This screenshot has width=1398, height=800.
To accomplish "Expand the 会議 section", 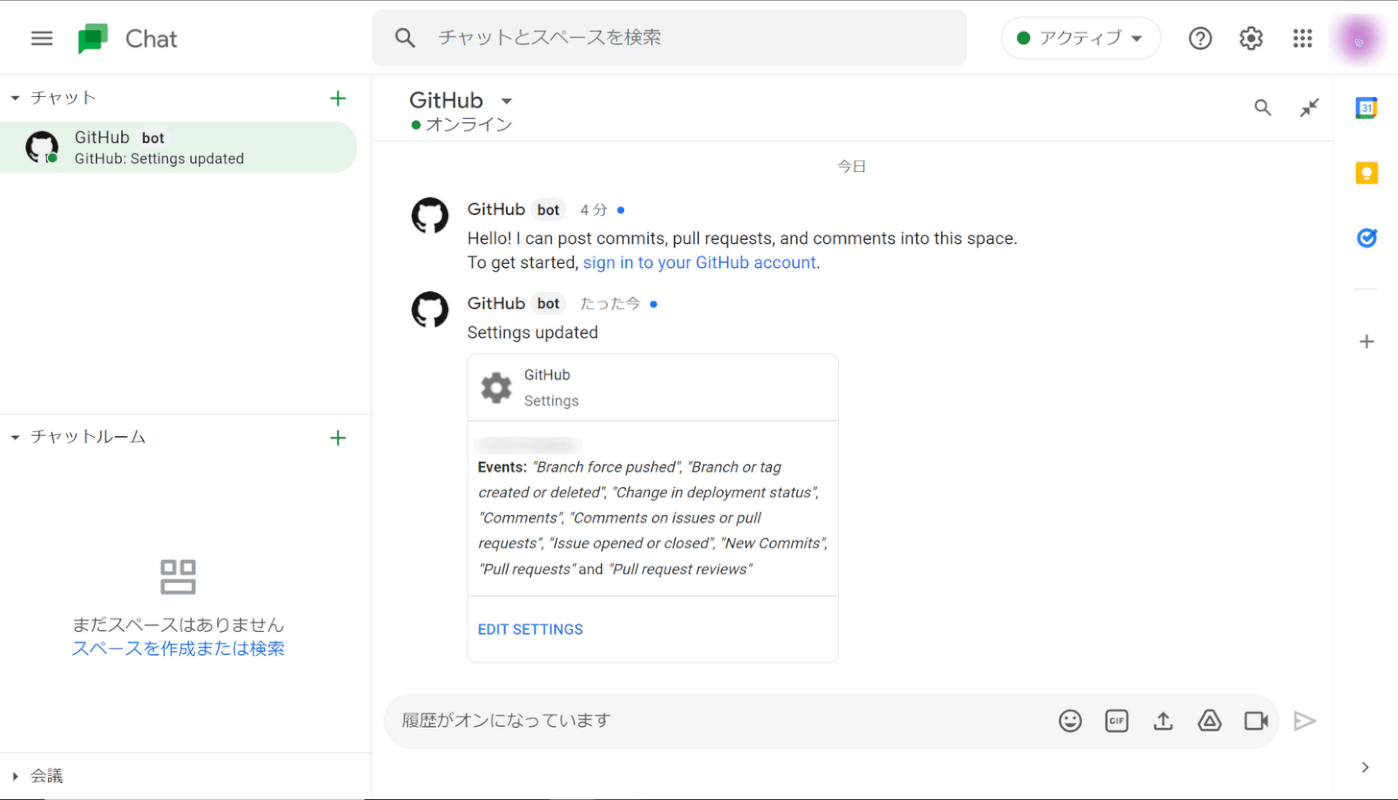I will 15,776.
